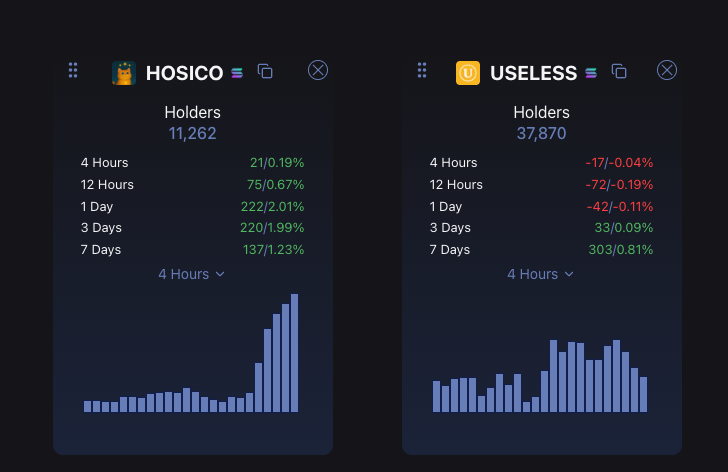Click HOSICO 1 Day change value 222/2.01%
Screen dimensions: 728x472
(x=277, y=206)
